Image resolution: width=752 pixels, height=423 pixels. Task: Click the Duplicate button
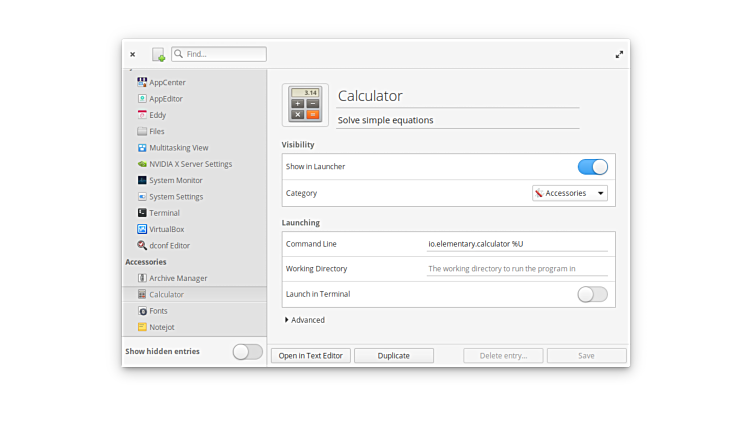pyautogui.click(x=394, y=355)
